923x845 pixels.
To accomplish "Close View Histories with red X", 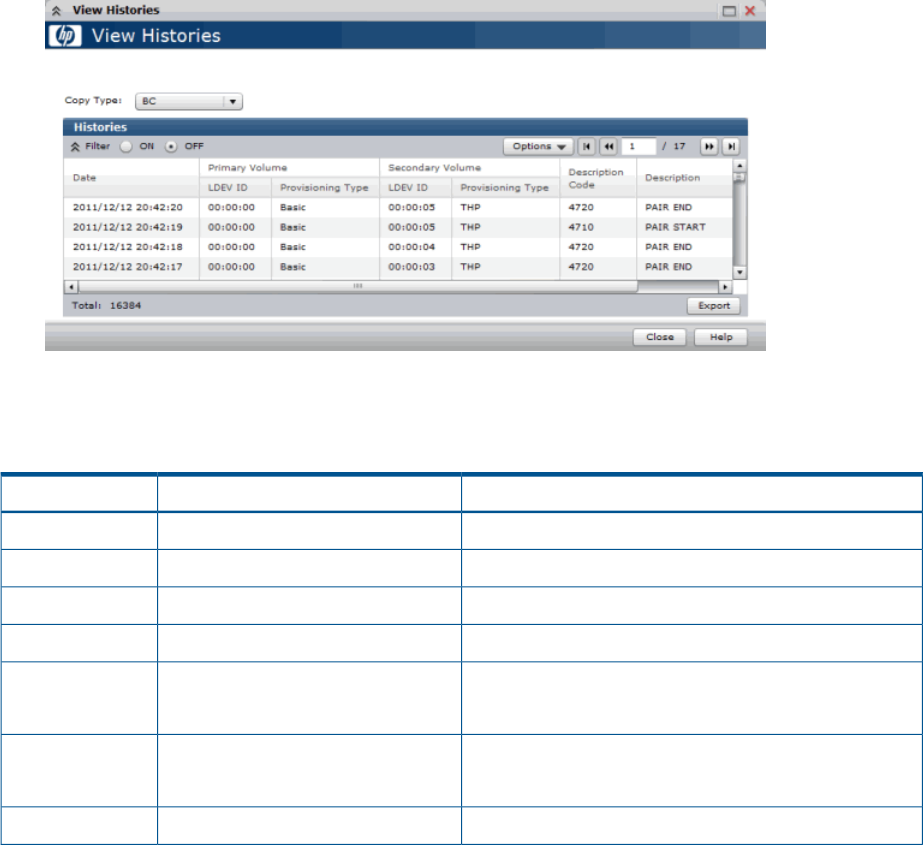I will pyautogui.click(x=750, y=11).
